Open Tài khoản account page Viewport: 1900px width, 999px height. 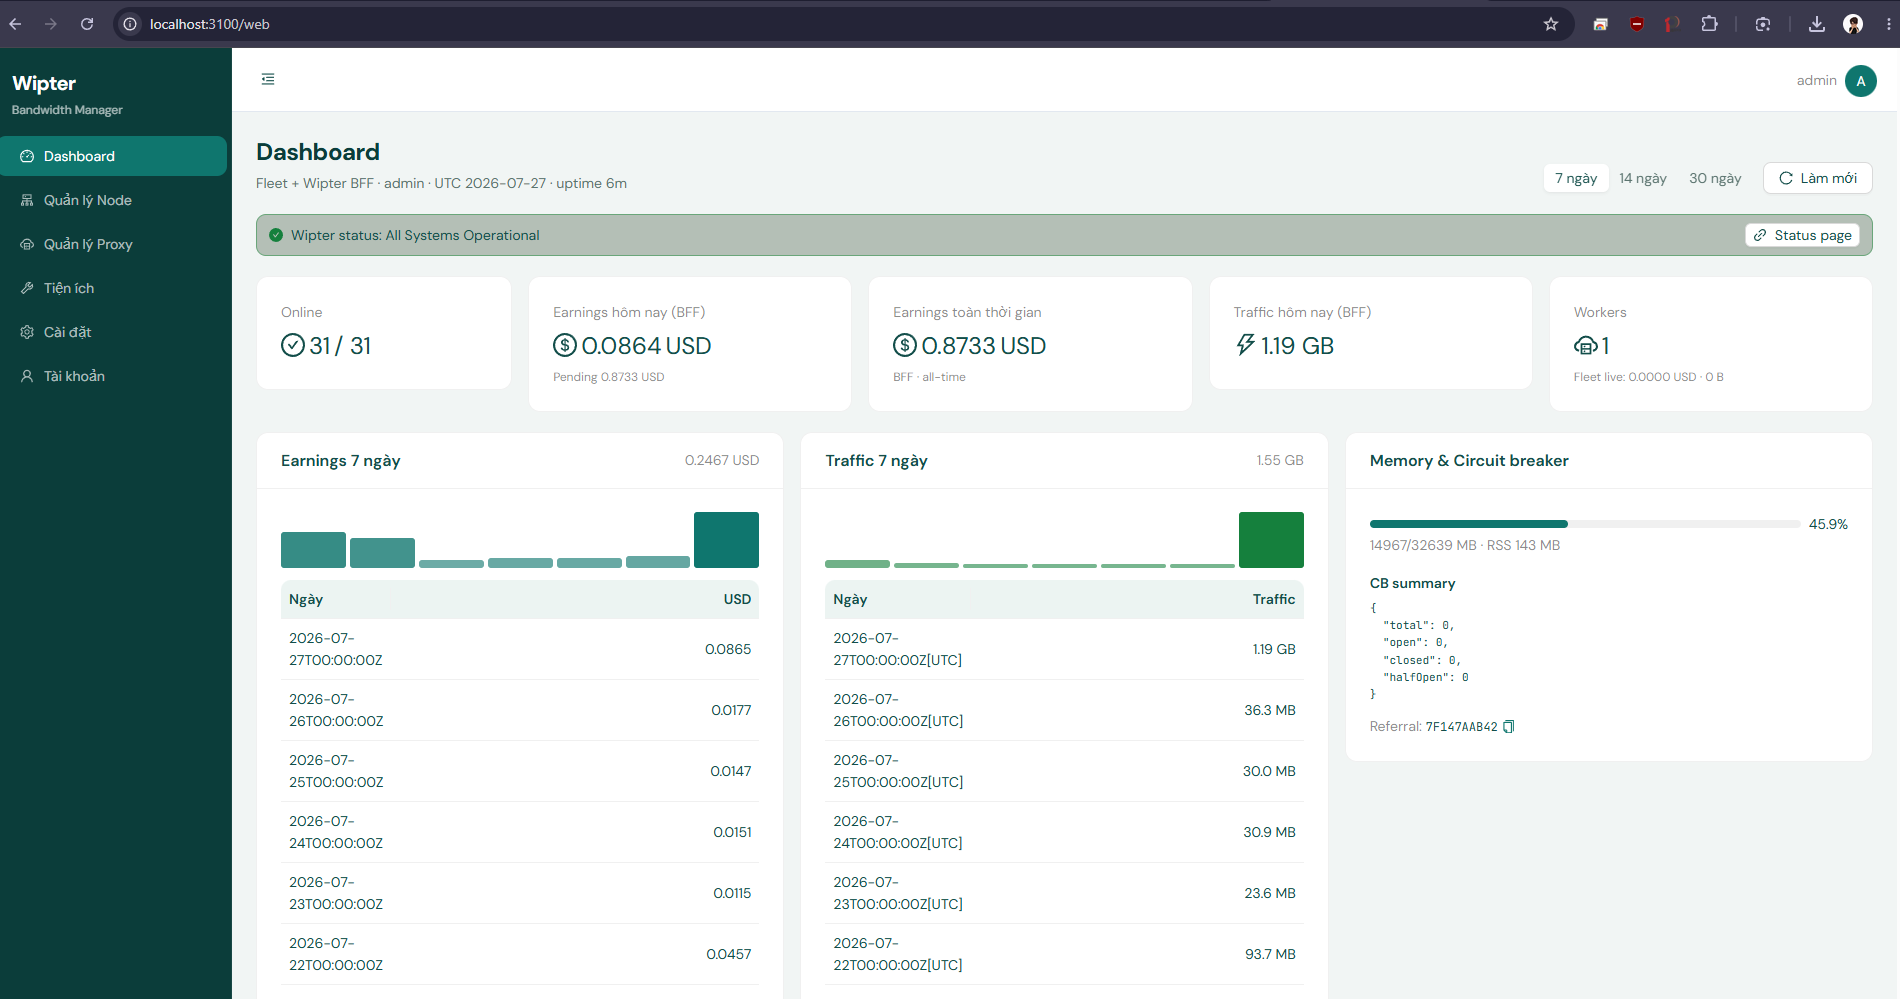tap(113, 376)
